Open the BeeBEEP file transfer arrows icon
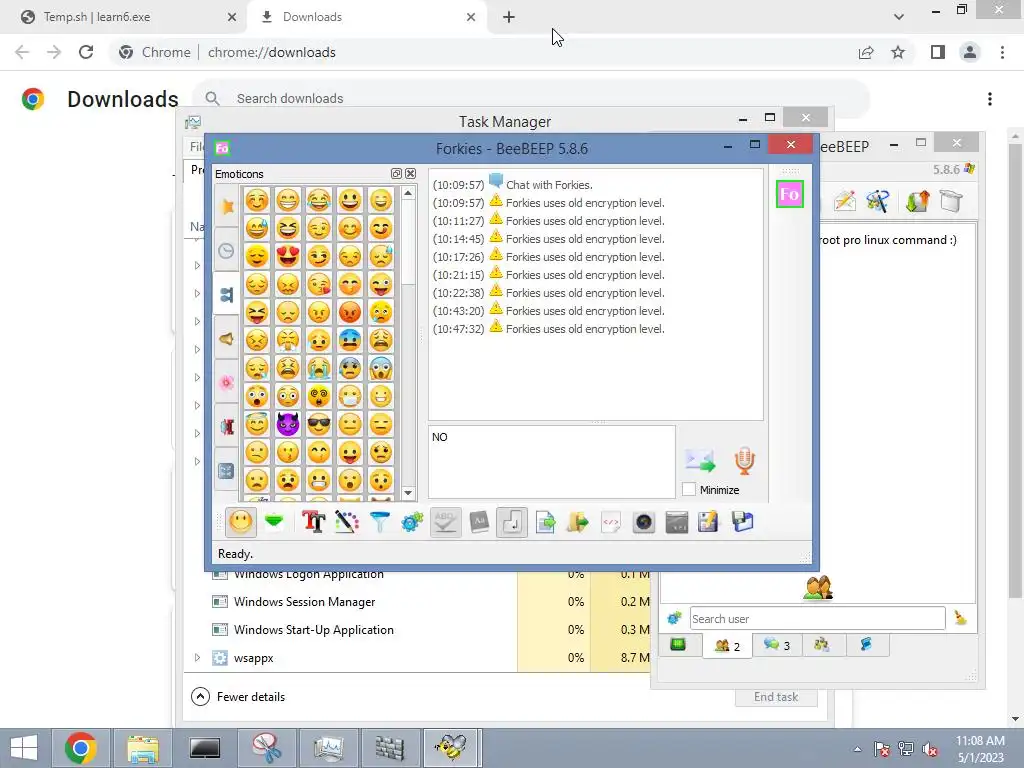This screenshot has height=768, width=1024. tap(917, 201)
